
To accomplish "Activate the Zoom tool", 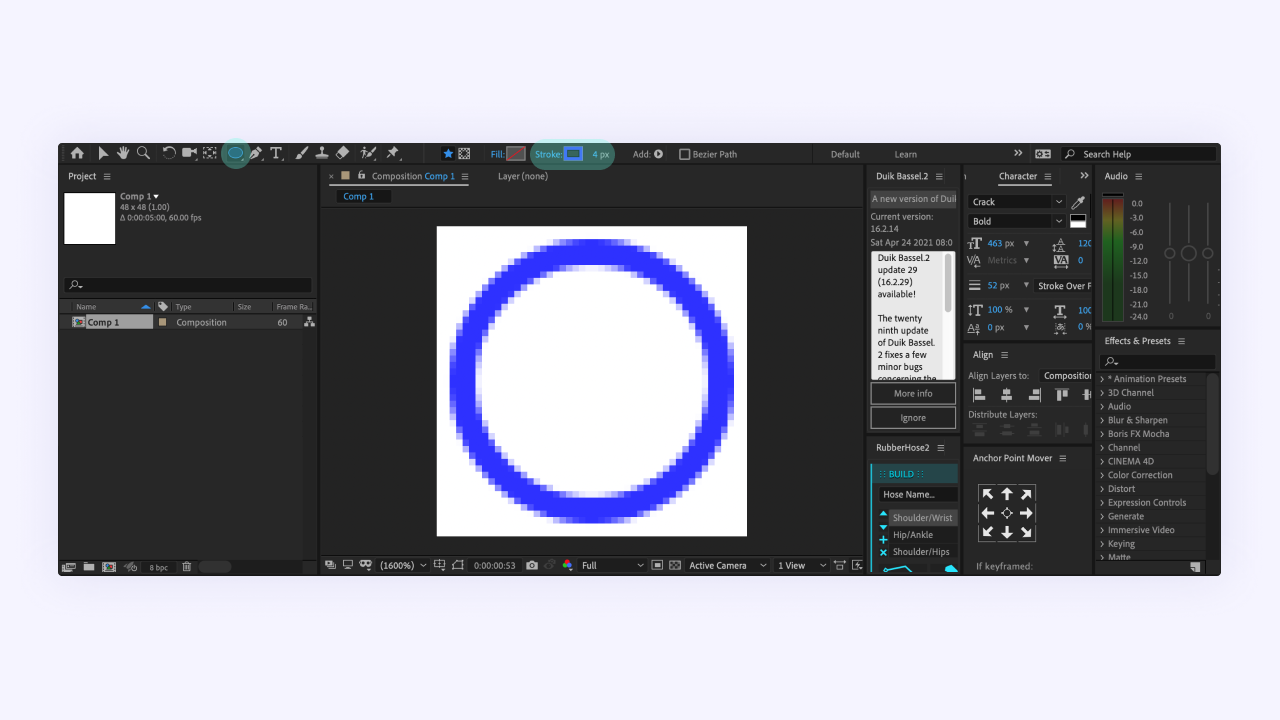I will [x=142, y=154].
